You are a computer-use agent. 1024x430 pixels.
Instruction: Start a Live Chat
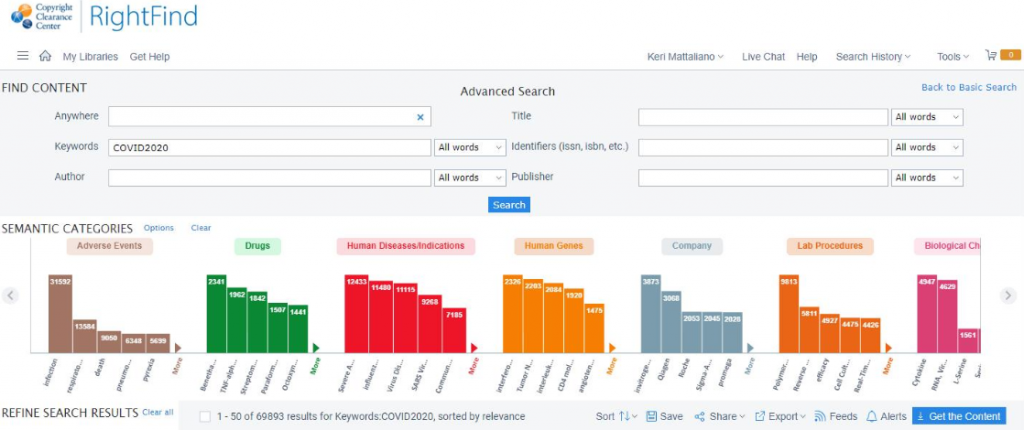click(x=763, y=56)
